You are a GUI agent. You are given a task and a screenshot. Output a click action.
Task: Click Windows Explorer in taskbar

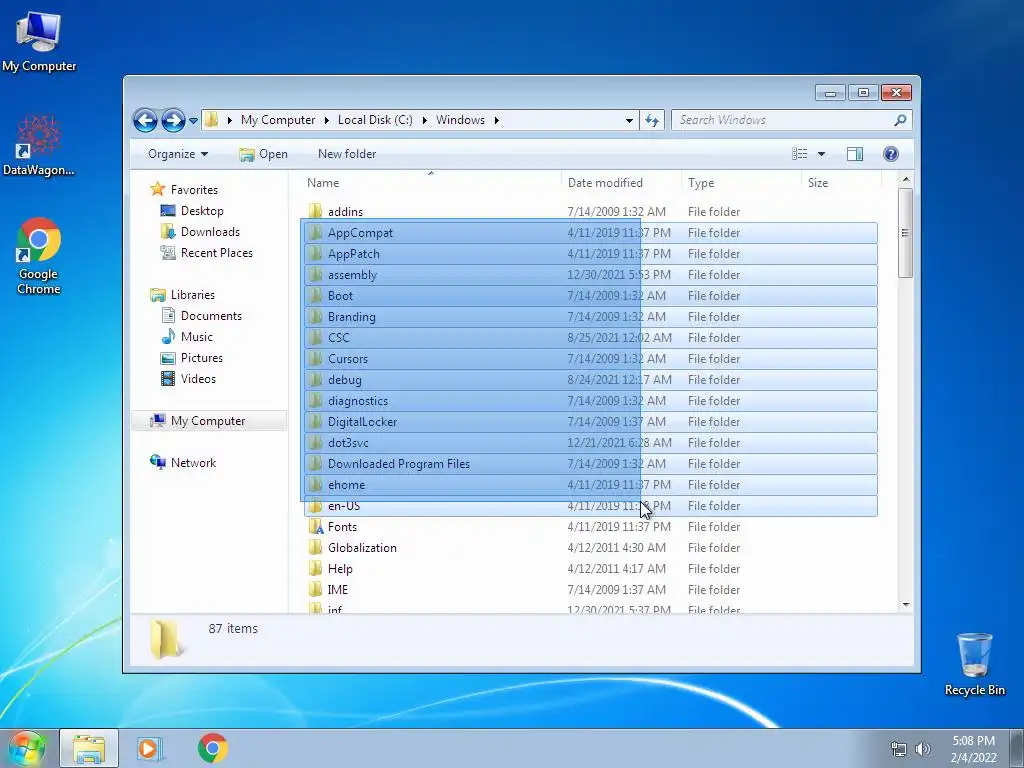tap(89, 748)
